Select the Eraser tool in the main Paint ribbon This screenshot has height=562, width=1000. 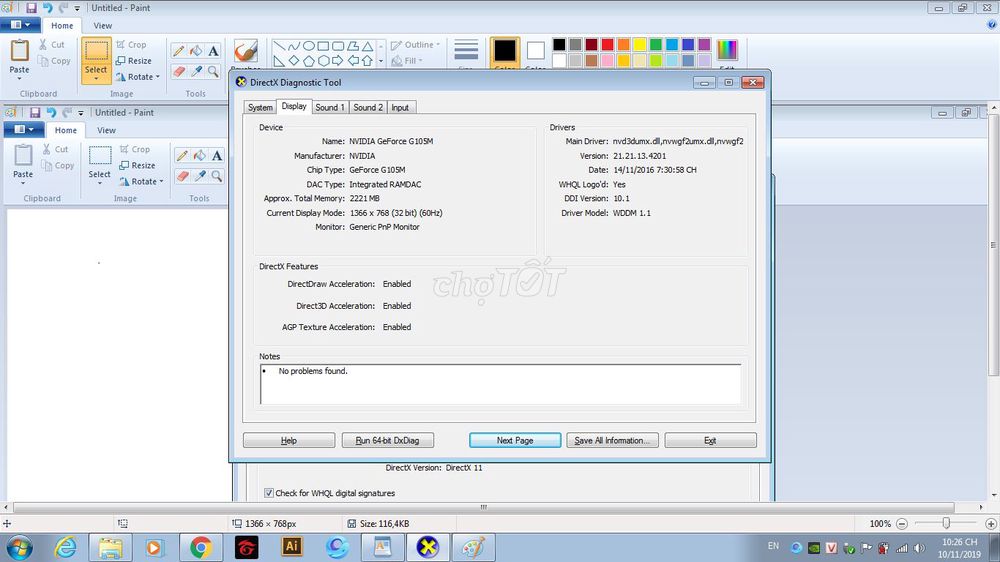point(179,71)
